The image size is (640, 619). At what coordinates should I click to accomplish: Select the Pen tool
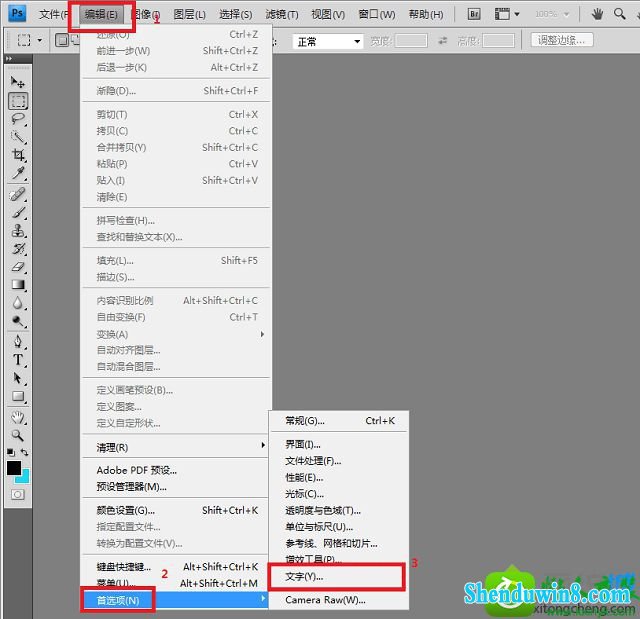[18, 341]
